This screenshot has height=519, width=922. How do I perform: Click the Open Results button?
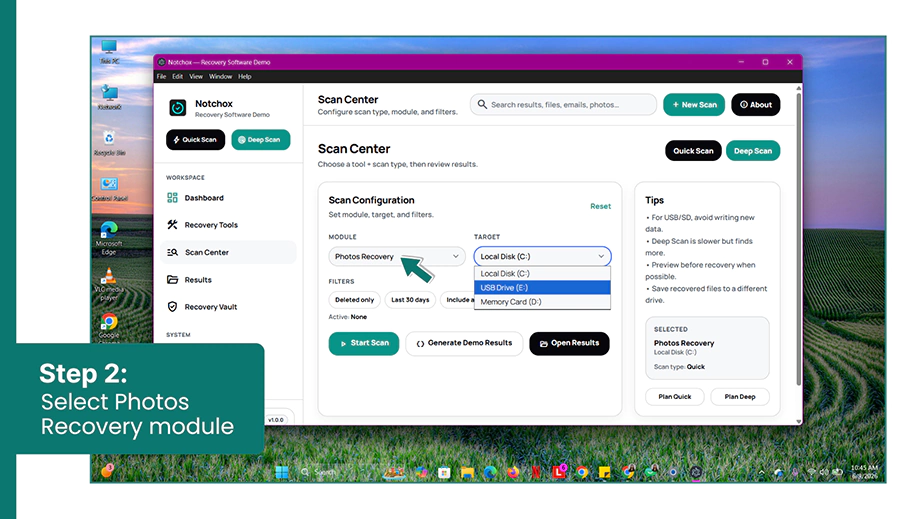point(569,343)
